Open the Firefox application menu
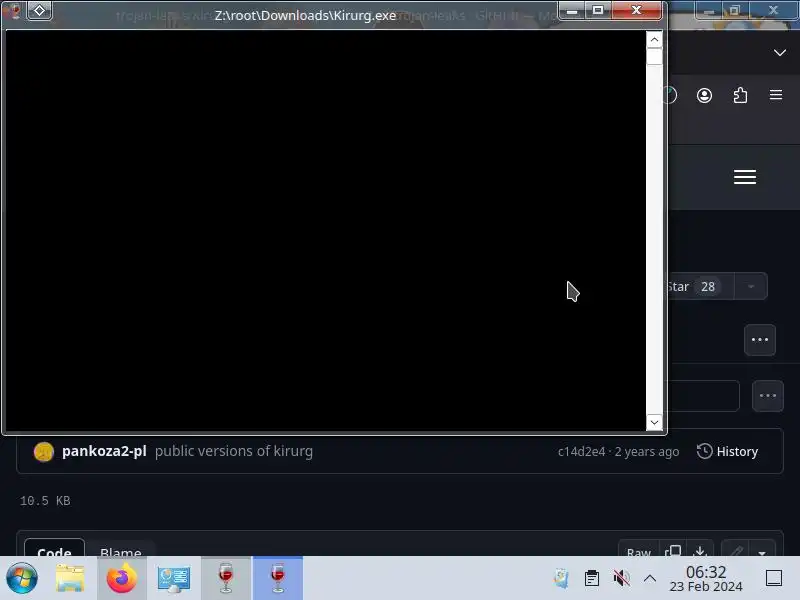This screenshot has height=600, width=800. (x=776, y=95)
